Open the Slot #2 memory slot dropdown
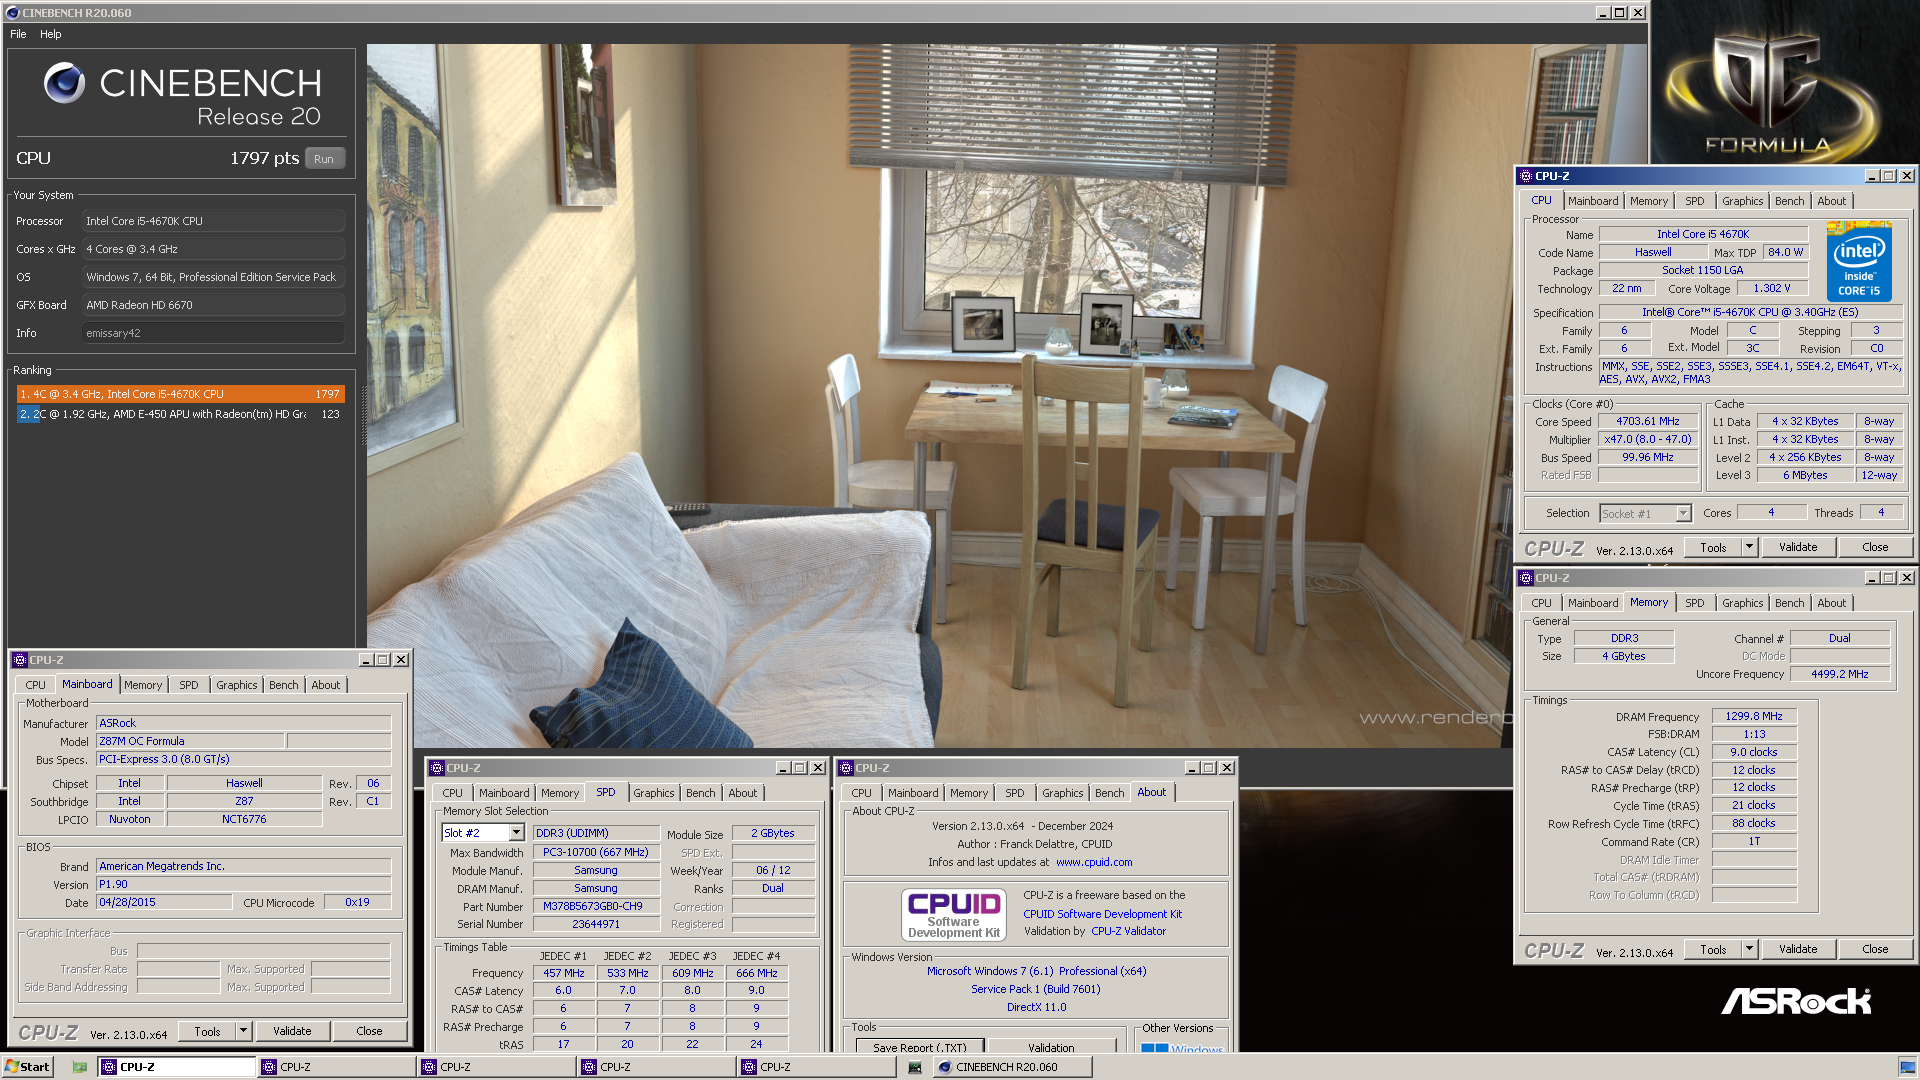The image size is (1920, 1080). pos(516,833)
